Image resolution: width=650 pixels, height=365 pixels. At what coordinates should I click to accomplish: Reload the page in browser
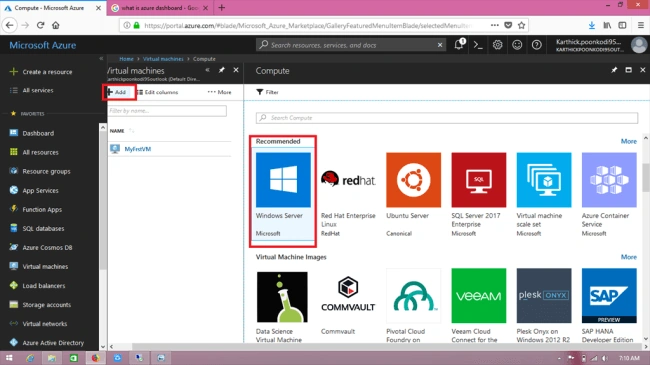click(x=40, y=25)
